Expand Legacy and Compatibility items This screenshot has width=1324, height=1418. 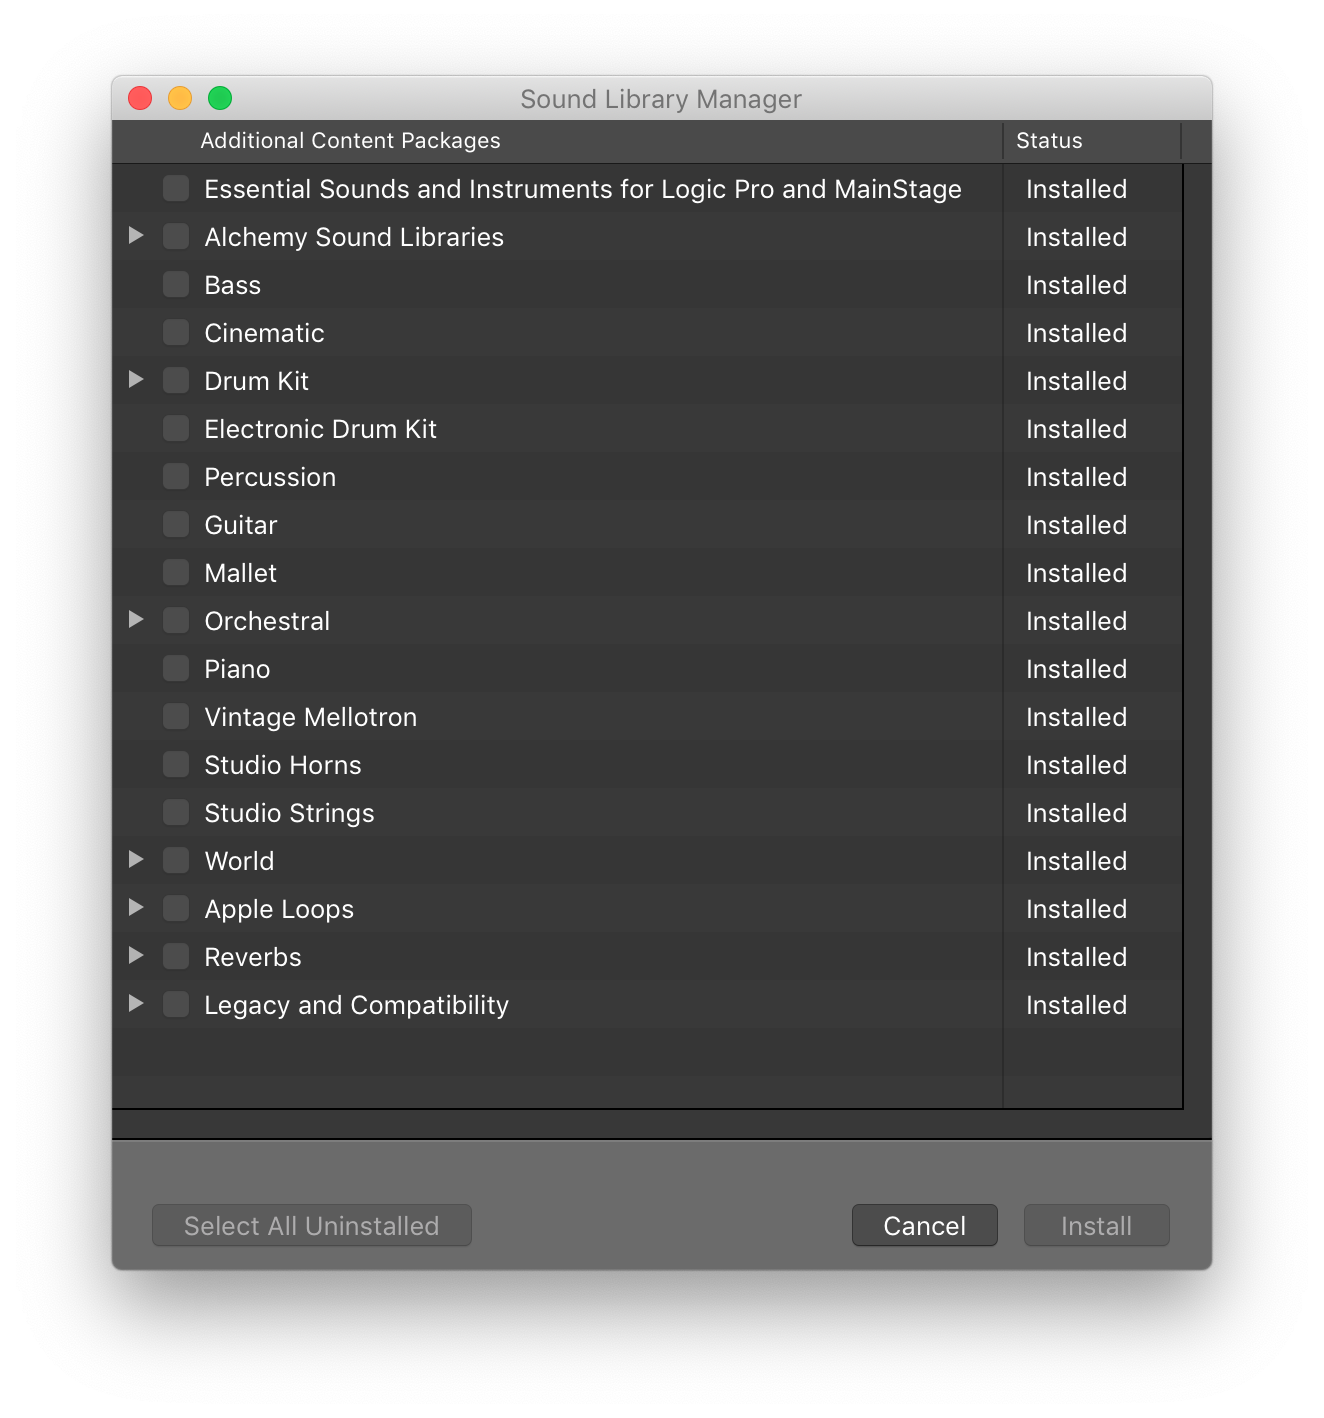pyautogui.click(x=136, y=1004)
